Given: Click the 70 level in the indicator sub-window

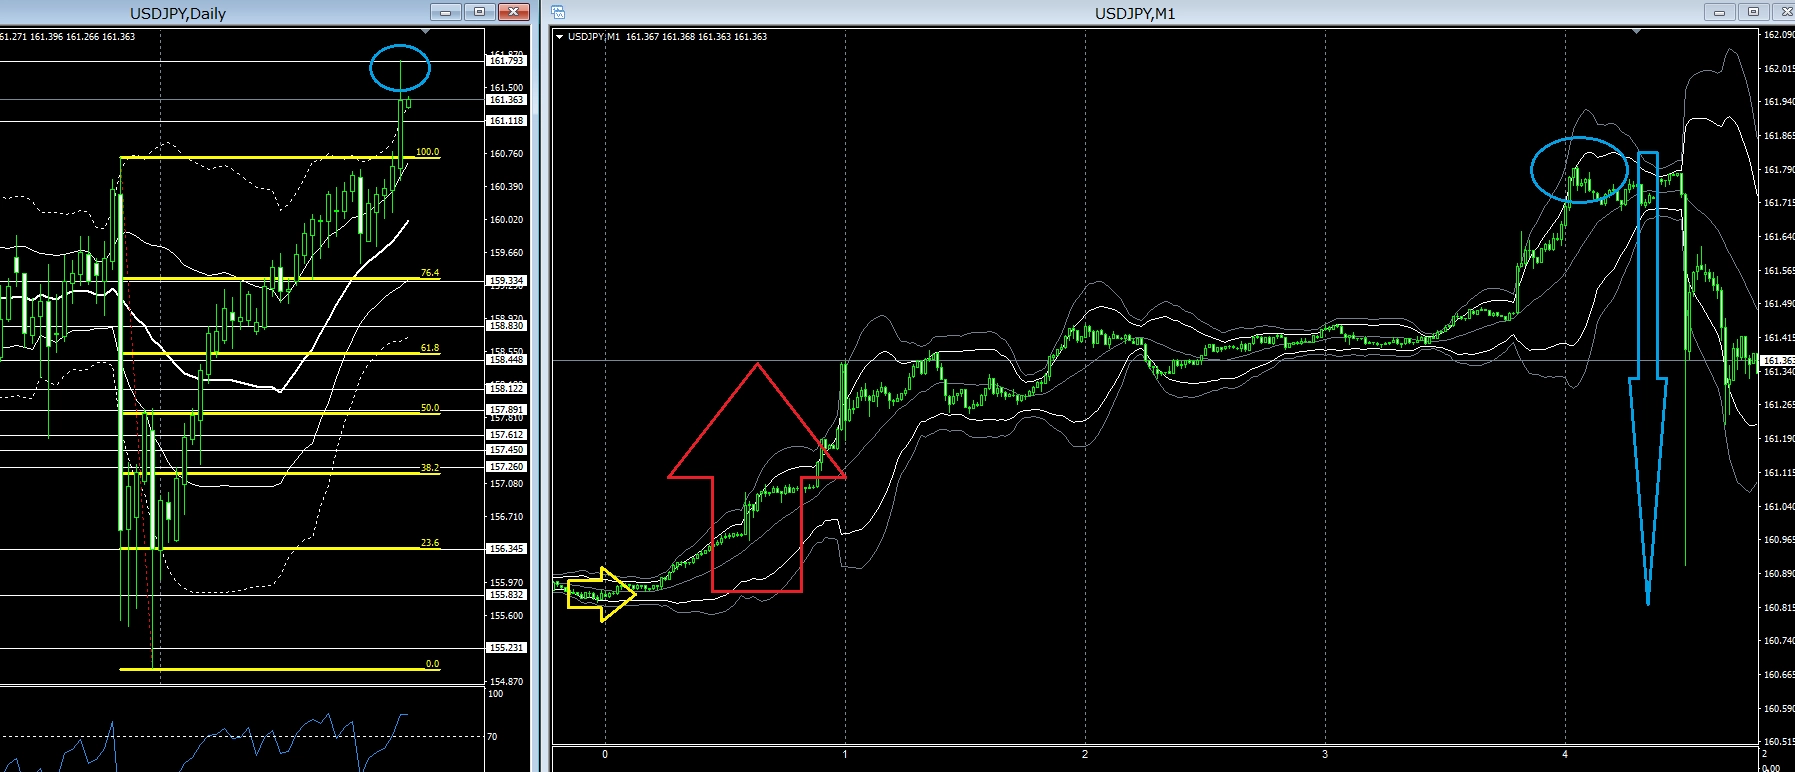Looking at the screenshot, I should pos(493,737).
